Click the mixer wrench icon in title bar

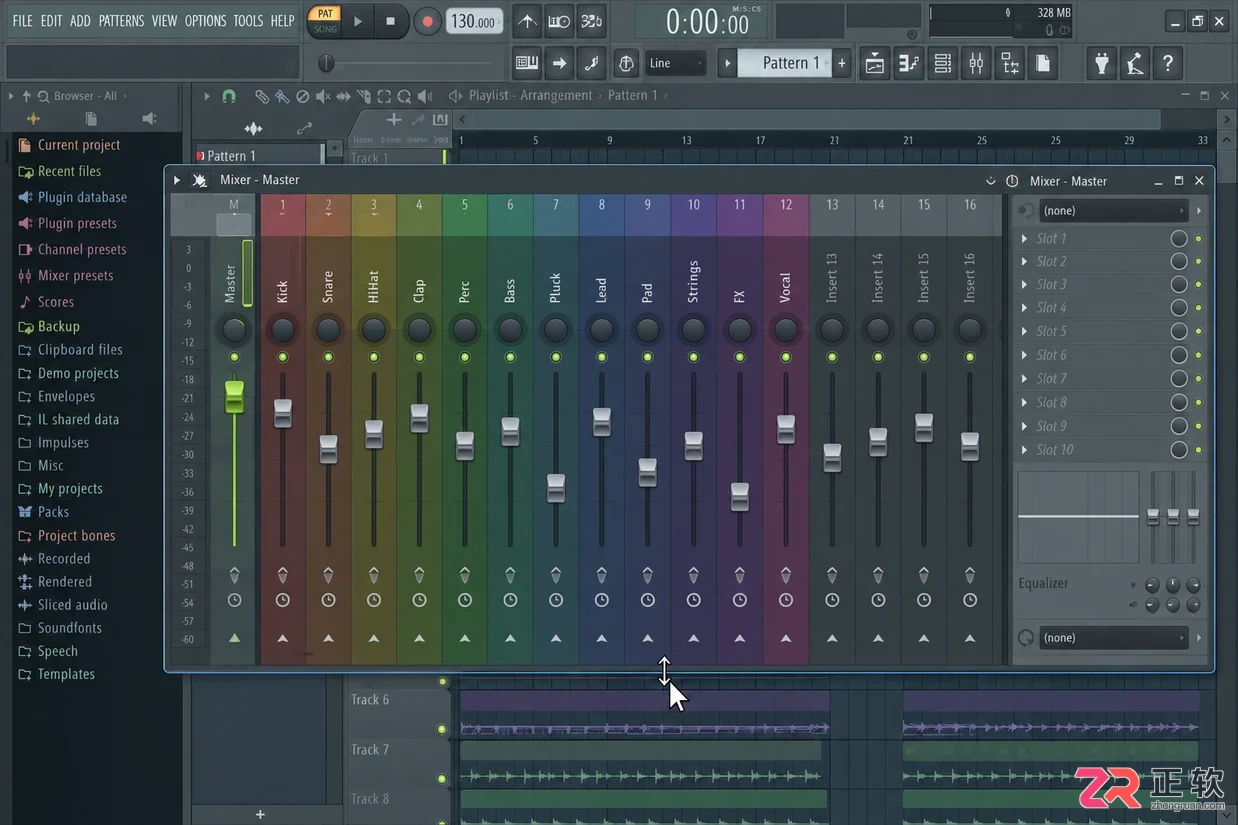pos(199,180)
